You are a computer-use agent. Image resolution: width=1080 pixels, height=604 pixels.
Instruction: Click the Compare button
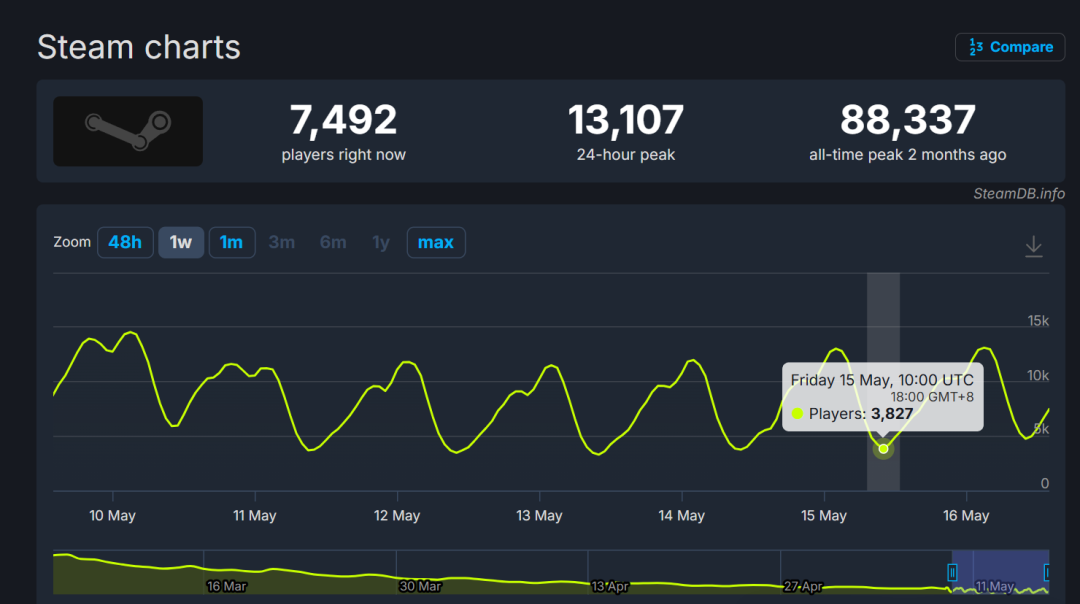point(1010,47)
